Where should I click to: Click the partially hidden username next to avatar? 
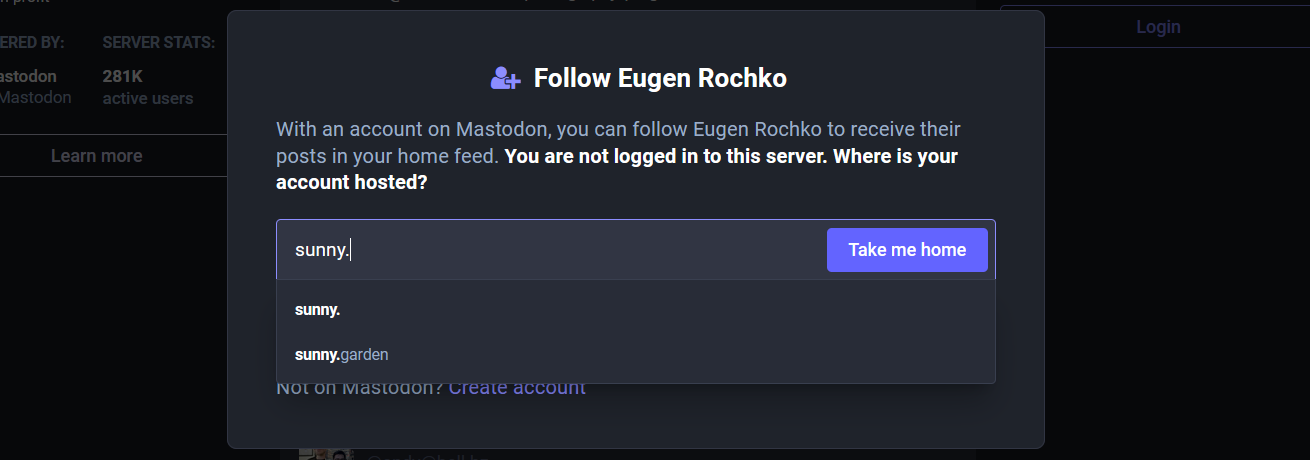tap(428, 457)
